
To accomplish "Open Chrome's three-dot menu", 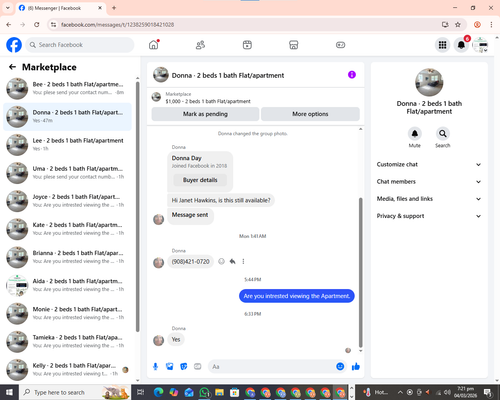I will coord(491,25).
